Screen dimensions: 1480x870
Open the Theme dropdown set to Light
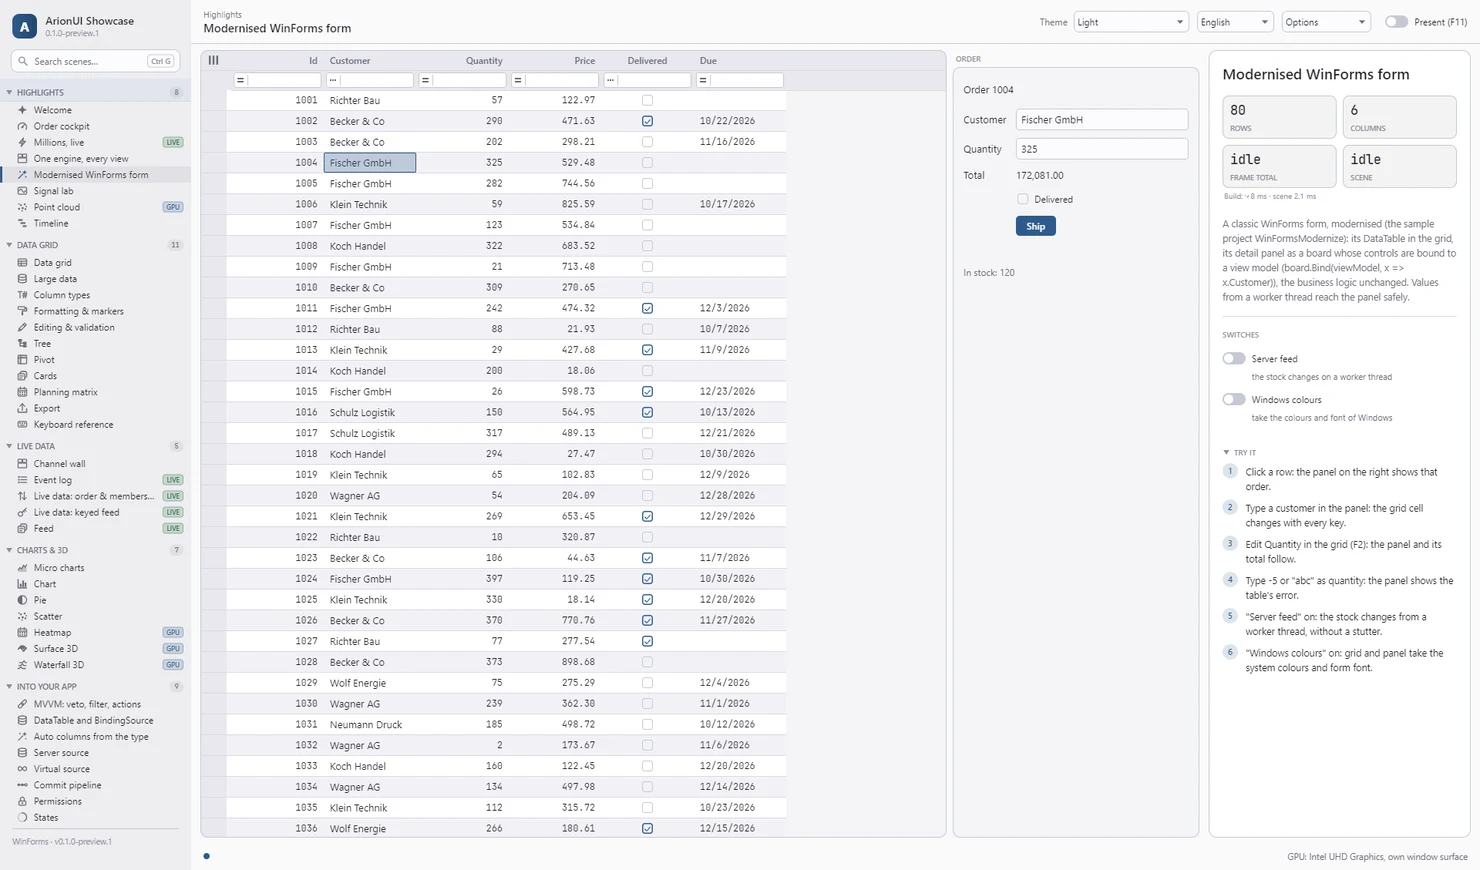pos(1130,22)
